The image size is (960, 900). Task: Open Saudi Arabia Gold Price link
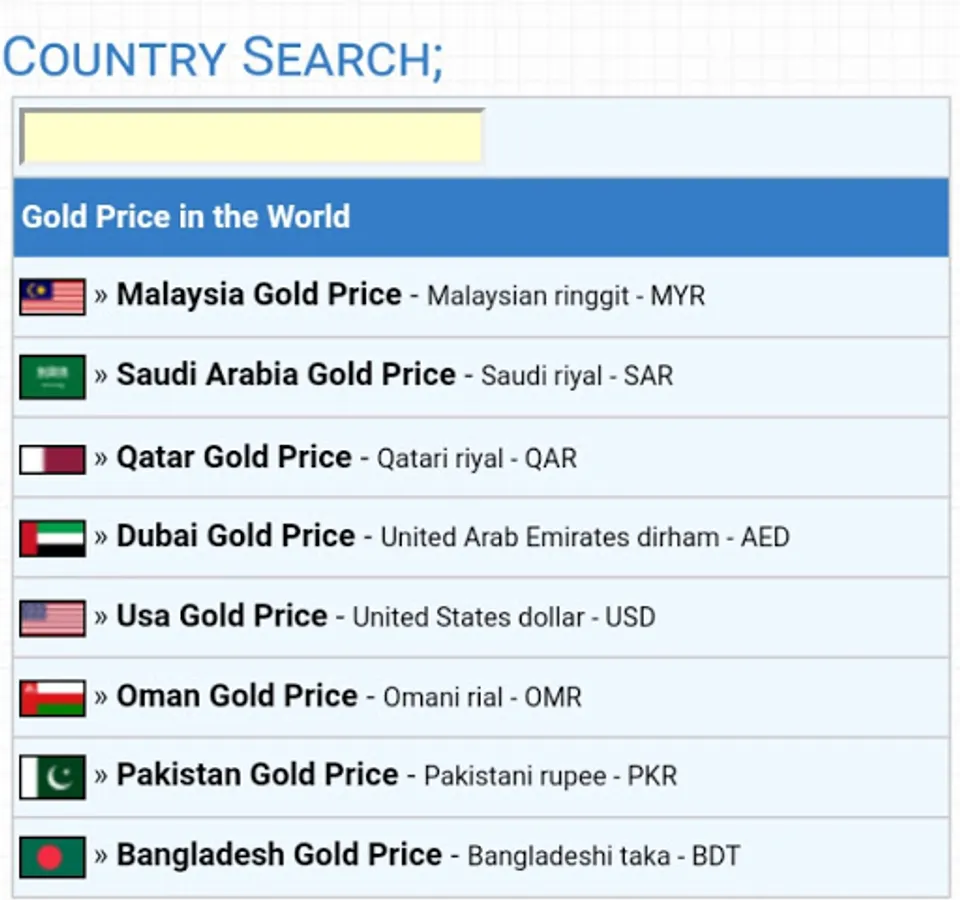(286, 374)
